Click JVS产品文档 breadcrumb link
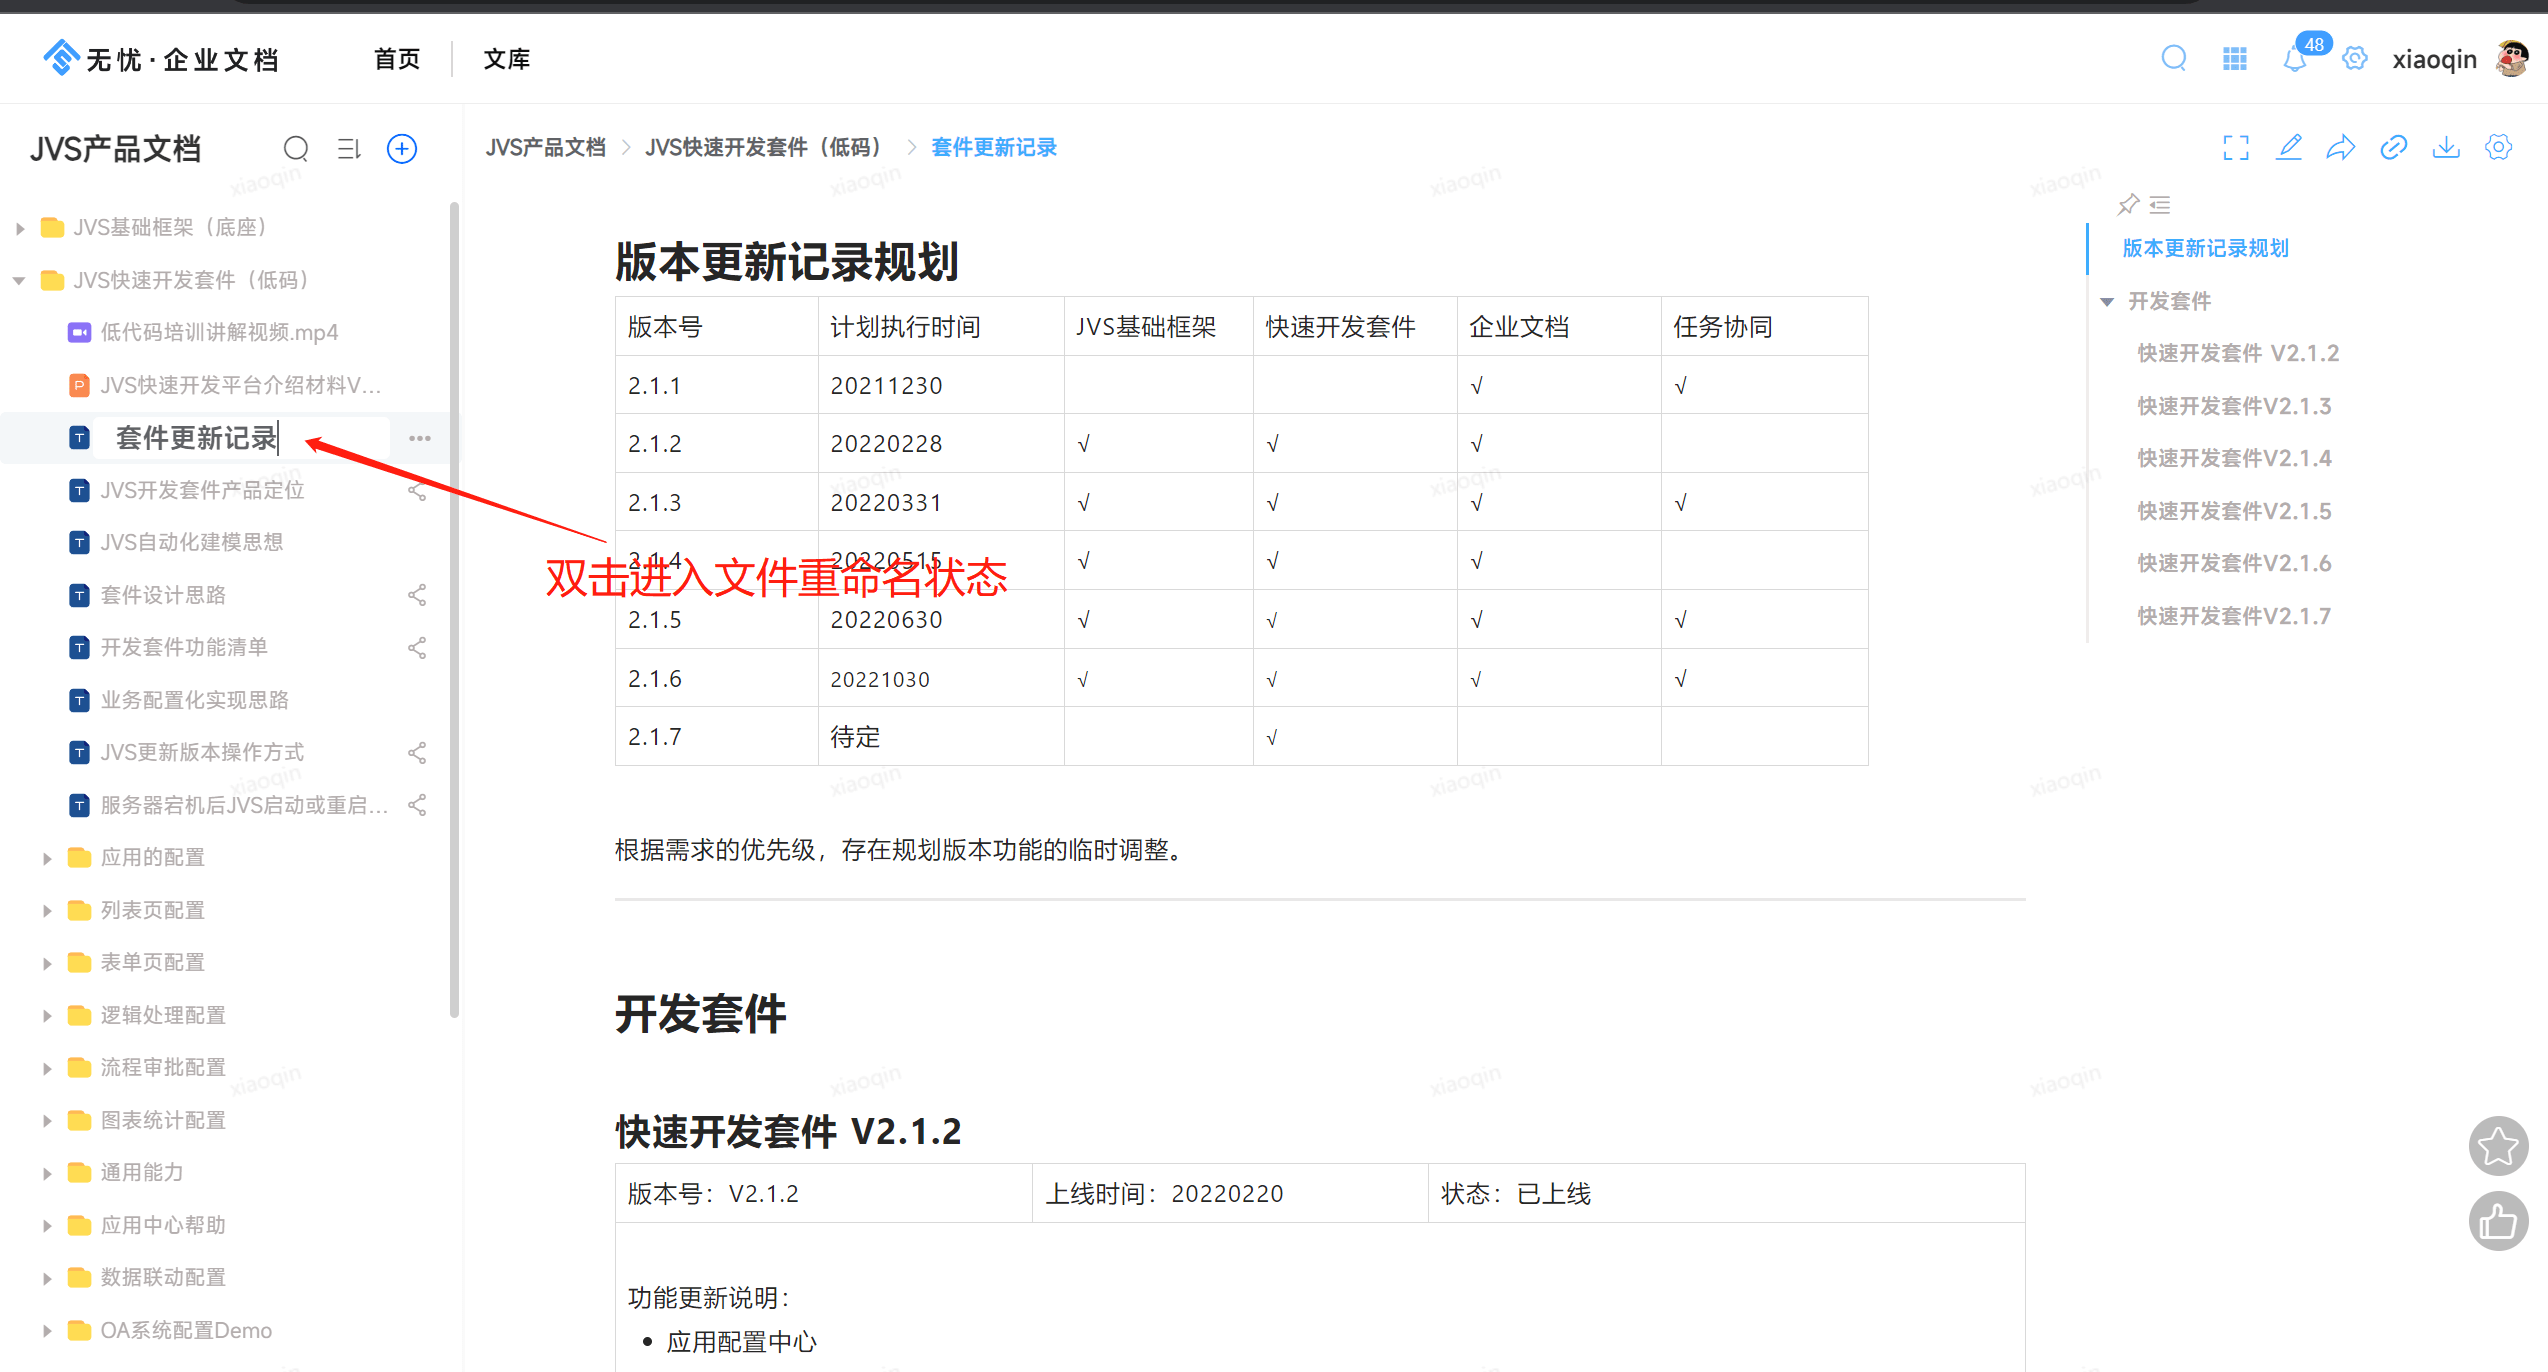This screenshot has width=2548, height=1372. pos(546,148)
